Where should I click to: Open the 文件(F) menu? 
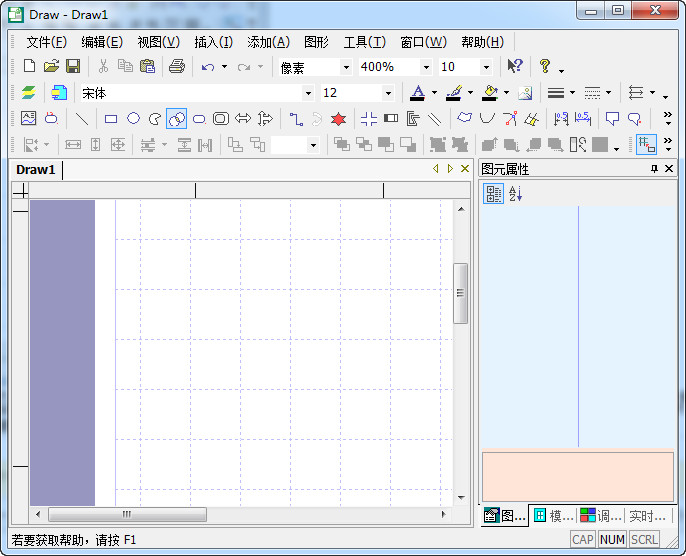coord(46,42)
